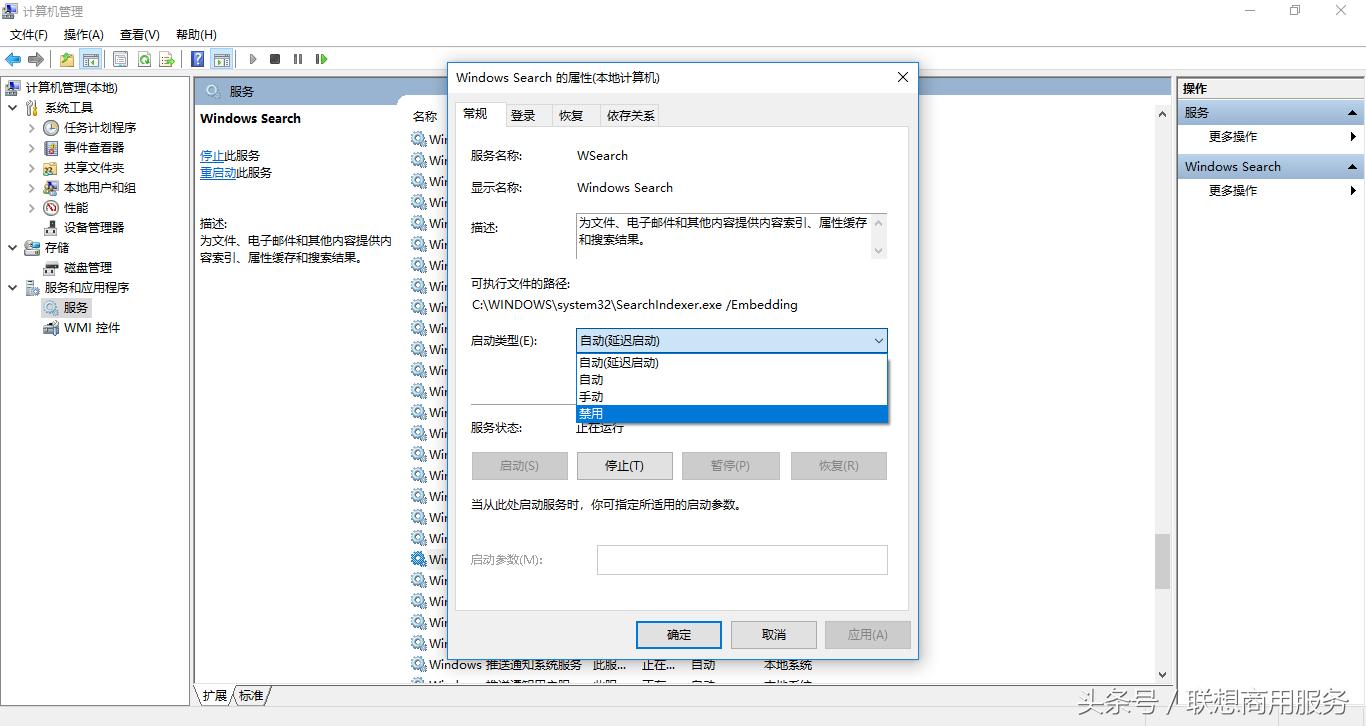1366x726 pixels.
Task: Click the Show/Hide console tree icon
Action: 91,58
